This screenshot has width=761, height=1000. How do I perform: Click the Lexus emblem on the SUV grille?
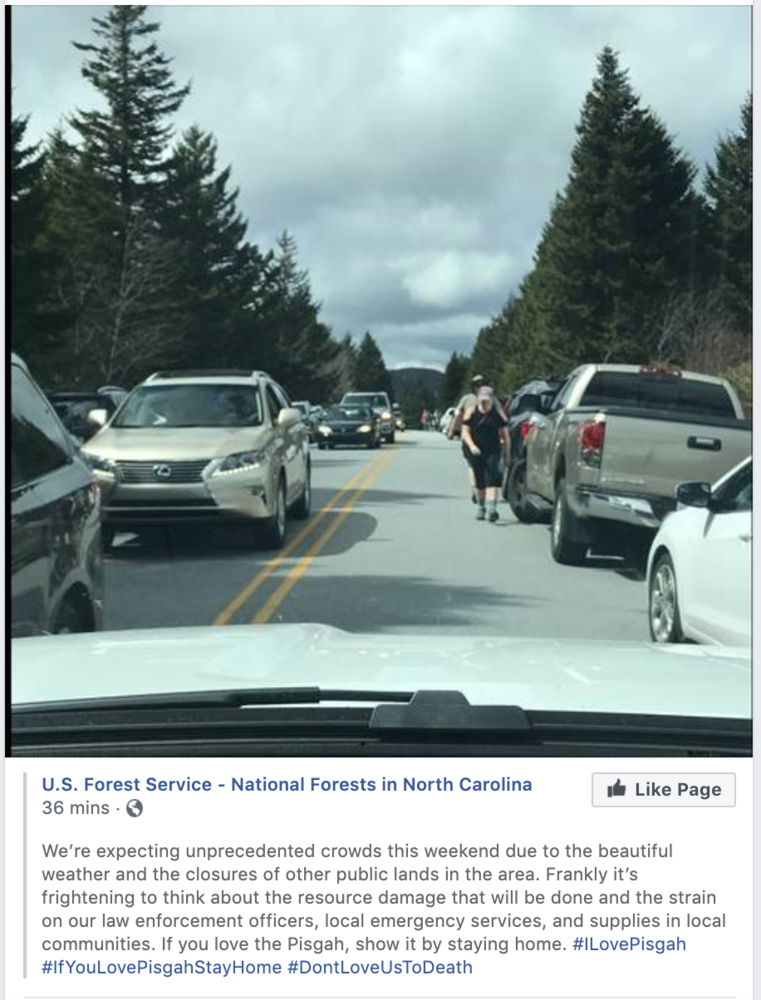(162, 471)
